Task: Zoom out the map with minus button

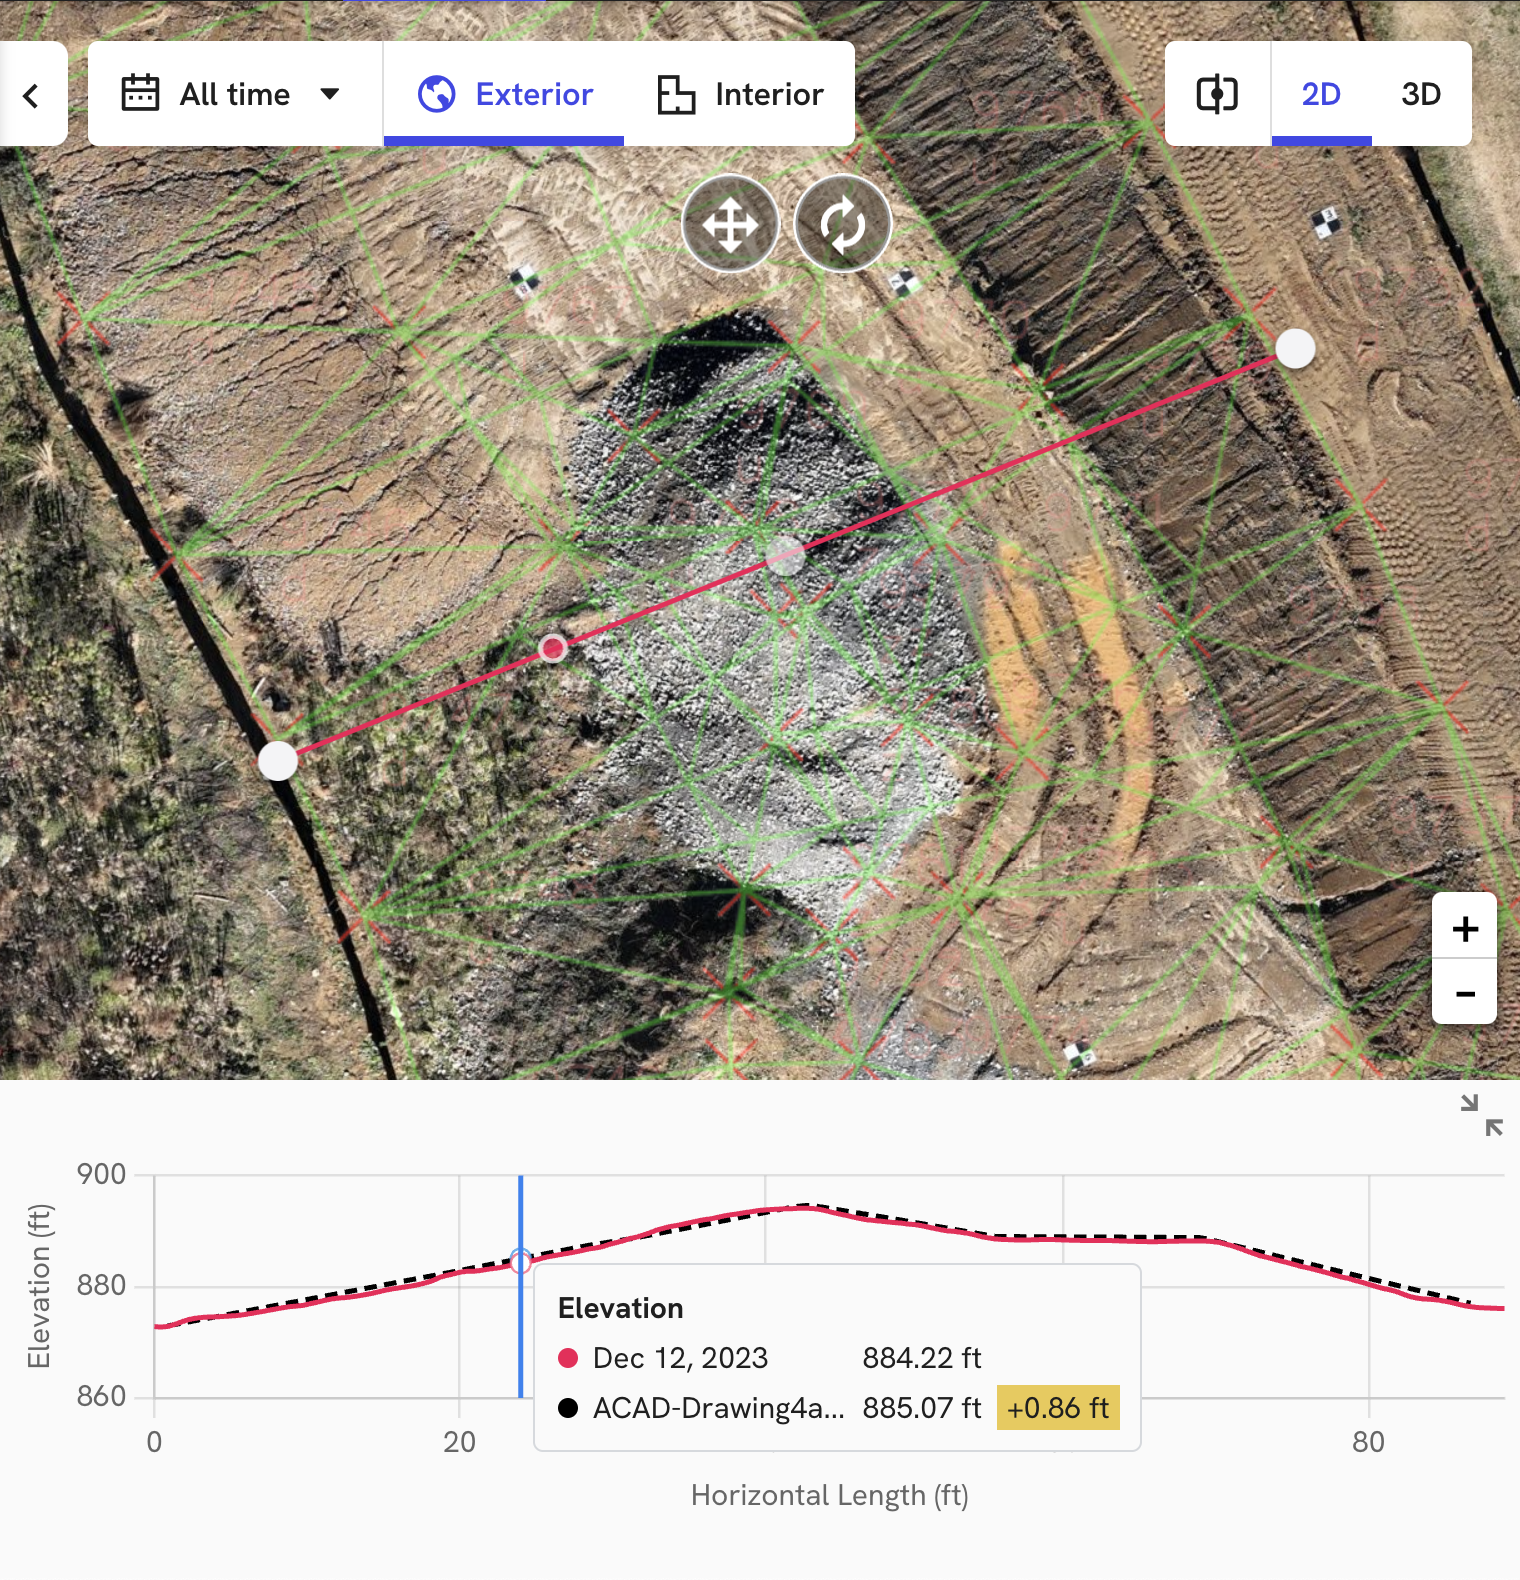Action: pyautogui.click(x=1465, y=993)
